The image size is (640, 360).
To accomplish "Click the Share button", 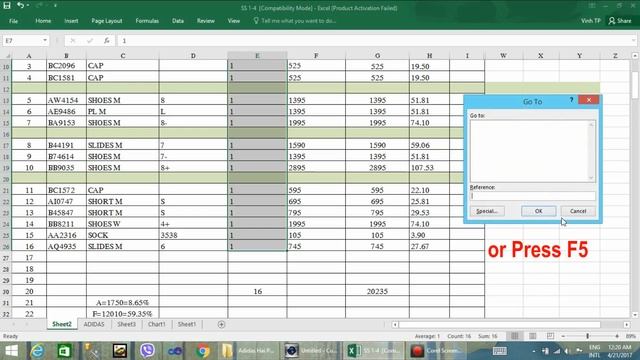I will tap(620, 21).
